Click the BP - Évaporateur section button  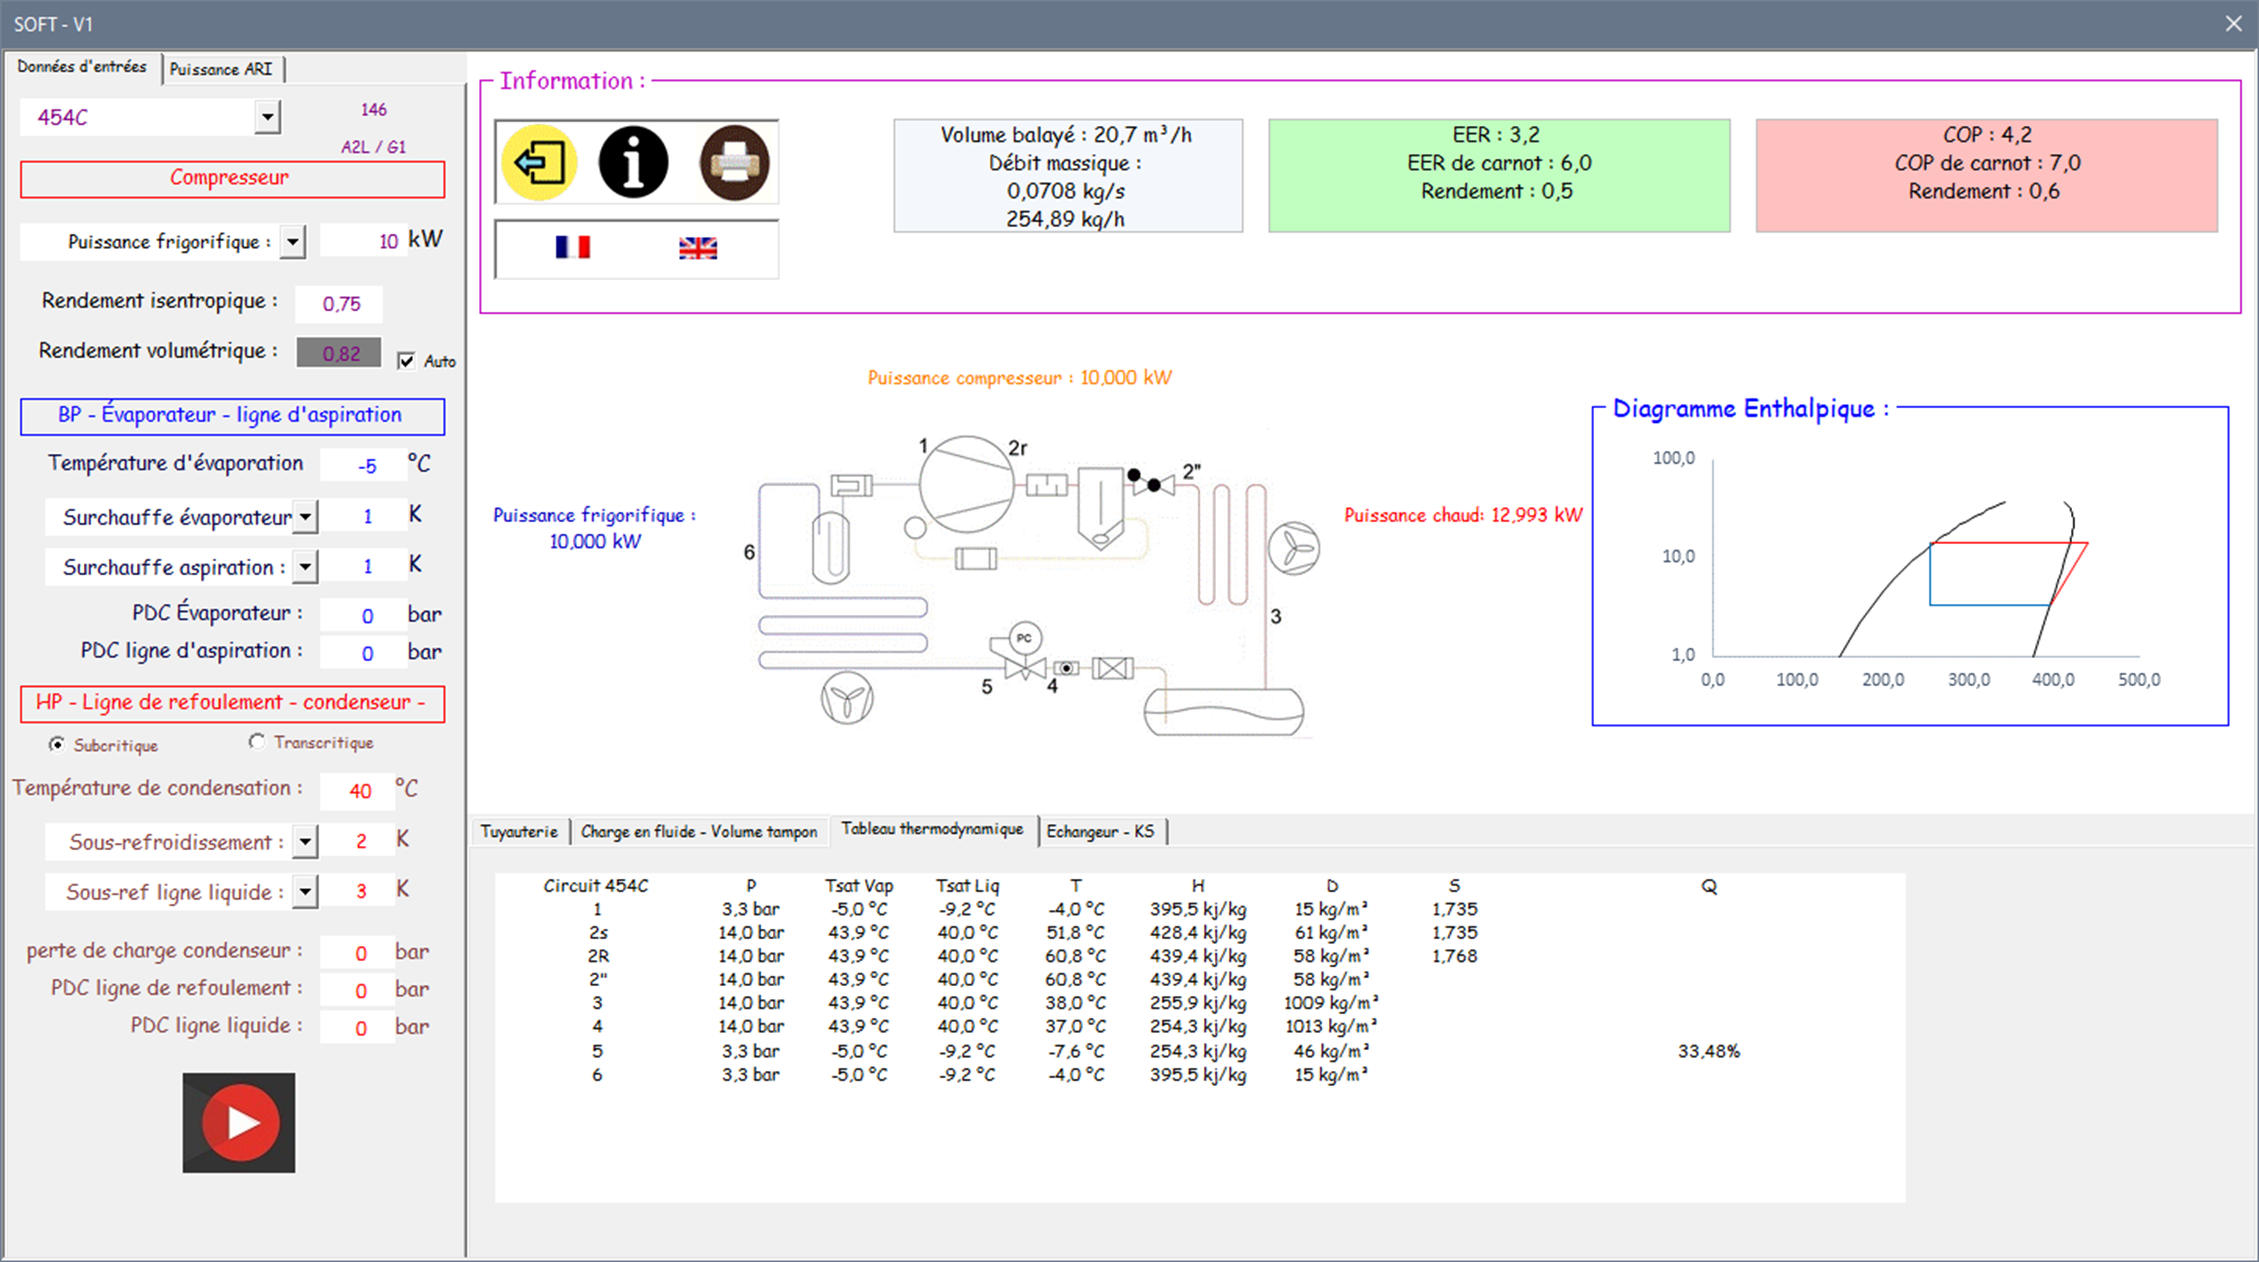[x=232, y=416]
